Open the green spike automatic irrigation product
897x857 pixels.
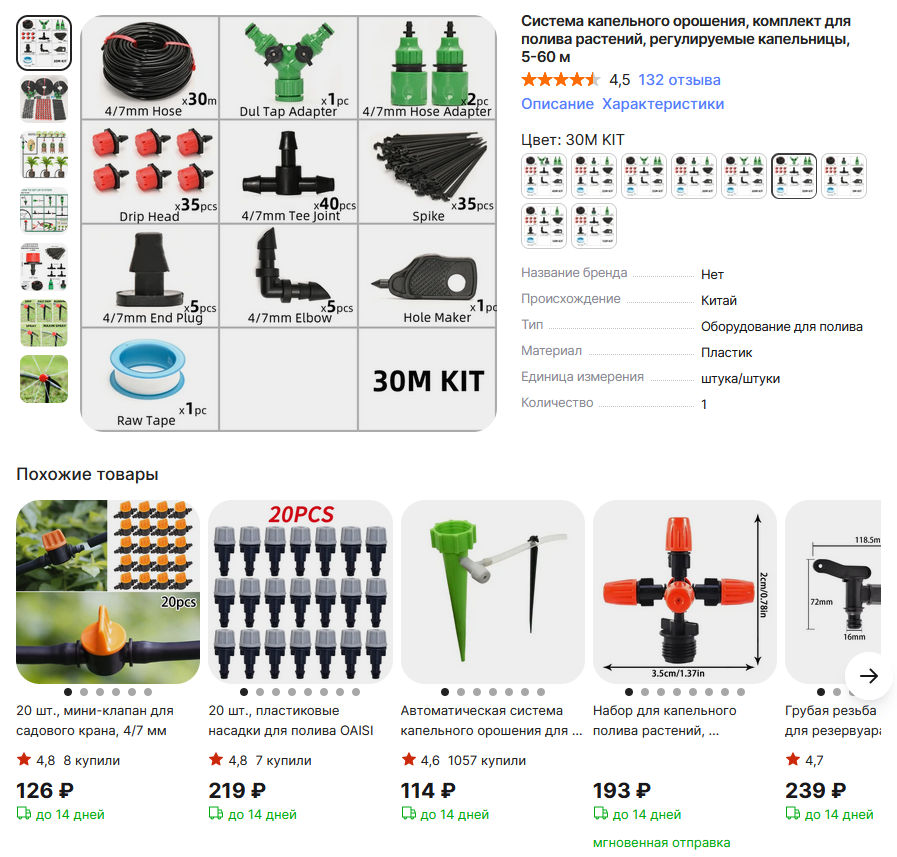pos(493,592)
